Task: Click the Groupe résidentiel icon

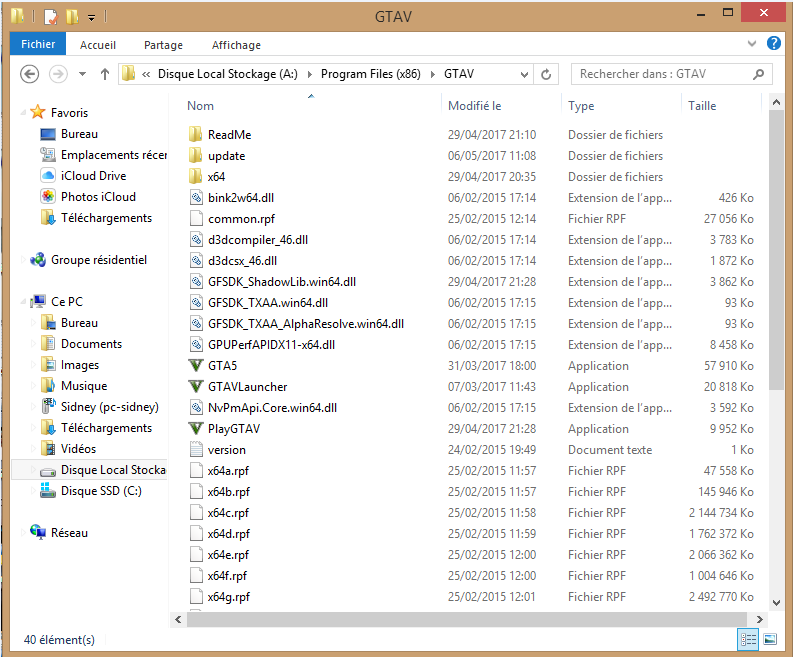Action: (x=38, y=259)
